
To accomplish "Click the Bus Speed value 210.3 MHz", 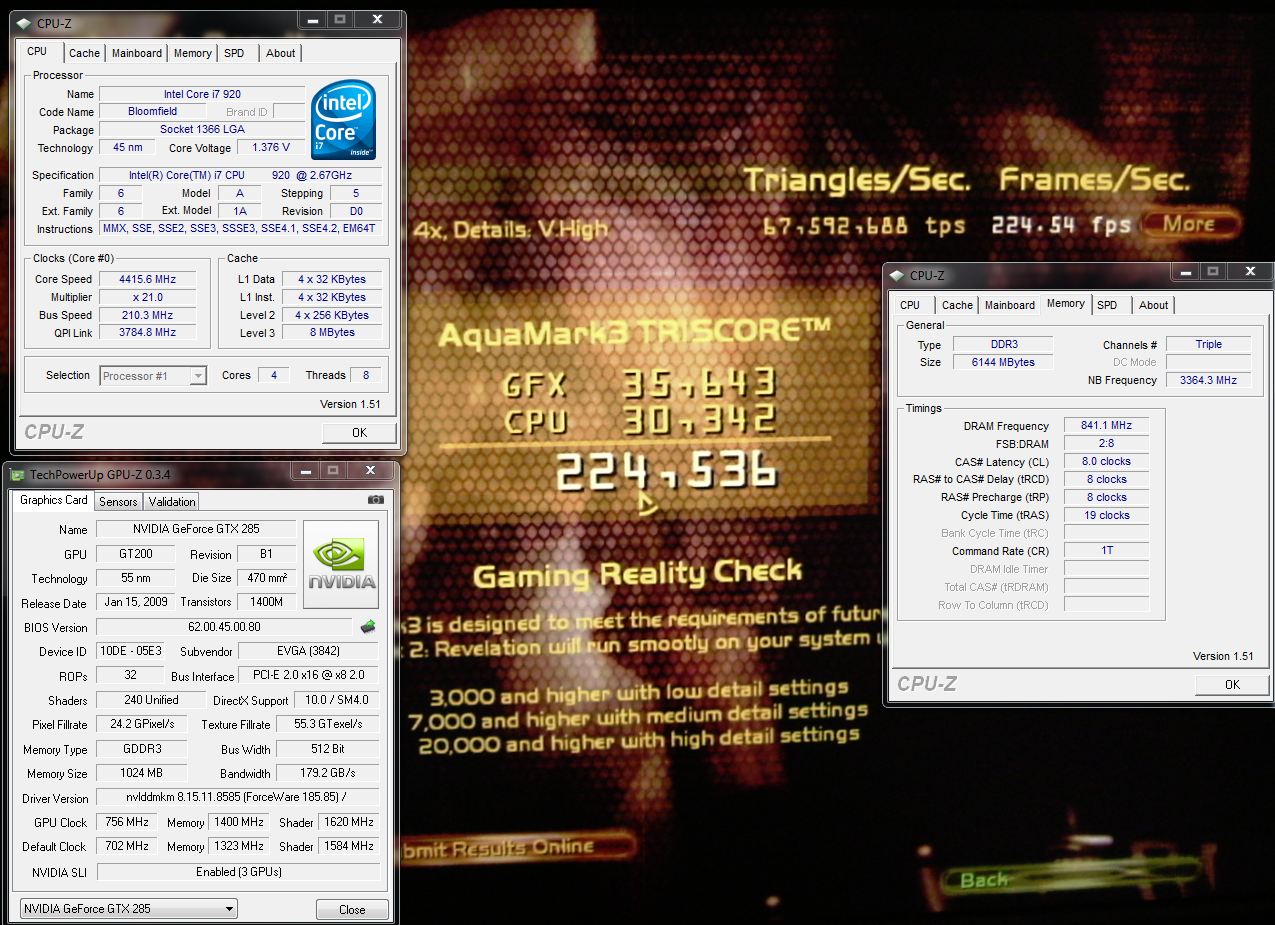I will [x=147, y=315].
